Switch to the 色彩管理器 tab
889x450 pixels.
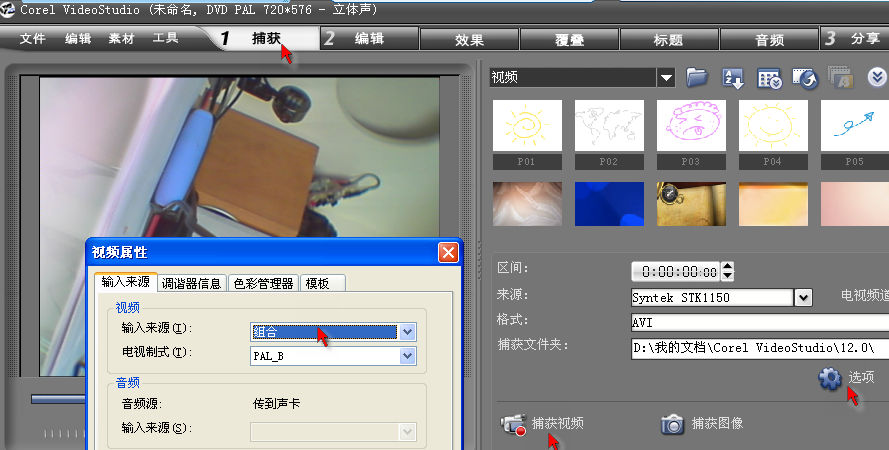point(264,283)
